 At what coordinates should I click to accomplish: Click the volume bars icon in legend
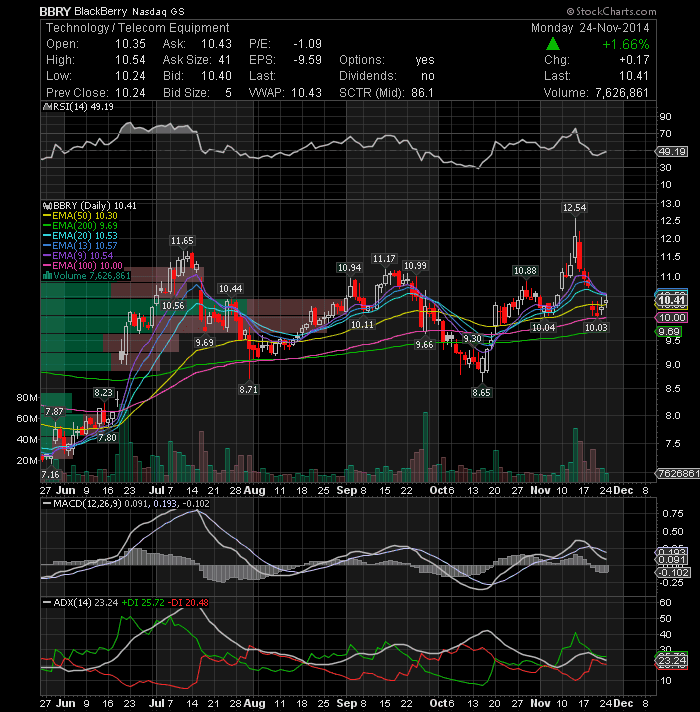coord(47,276)
